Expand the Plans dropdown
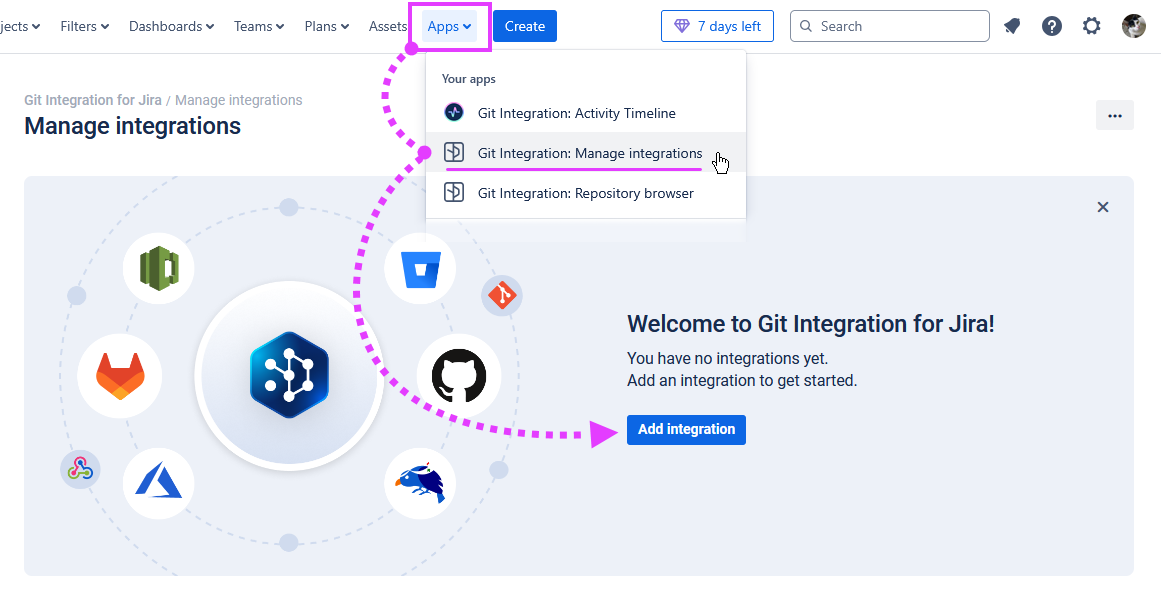Screen dimensions: 1161x601 (x=327, y=26)
